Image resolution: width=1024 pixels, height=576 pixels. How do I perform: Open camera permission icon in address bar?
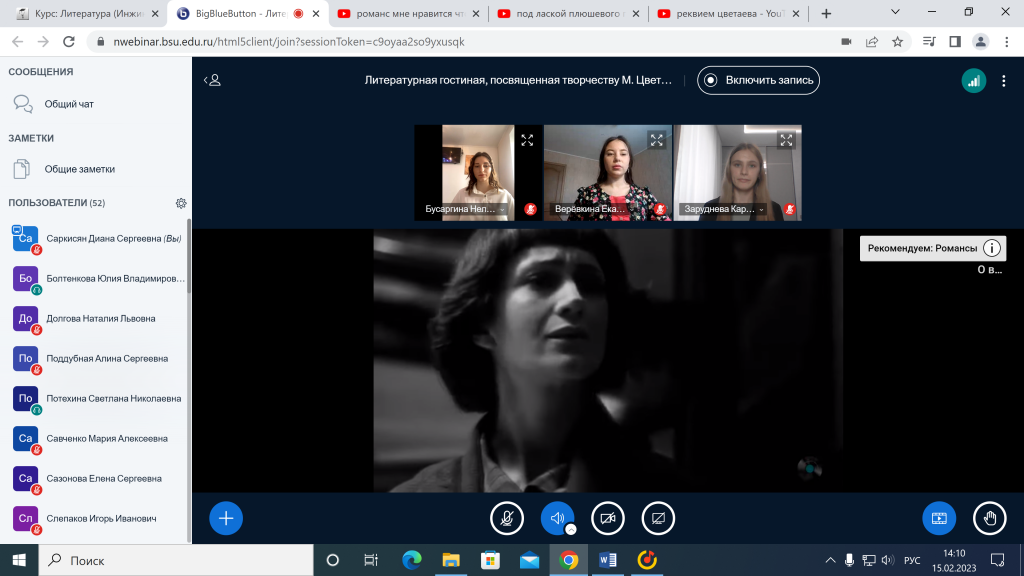click(846, 42)
